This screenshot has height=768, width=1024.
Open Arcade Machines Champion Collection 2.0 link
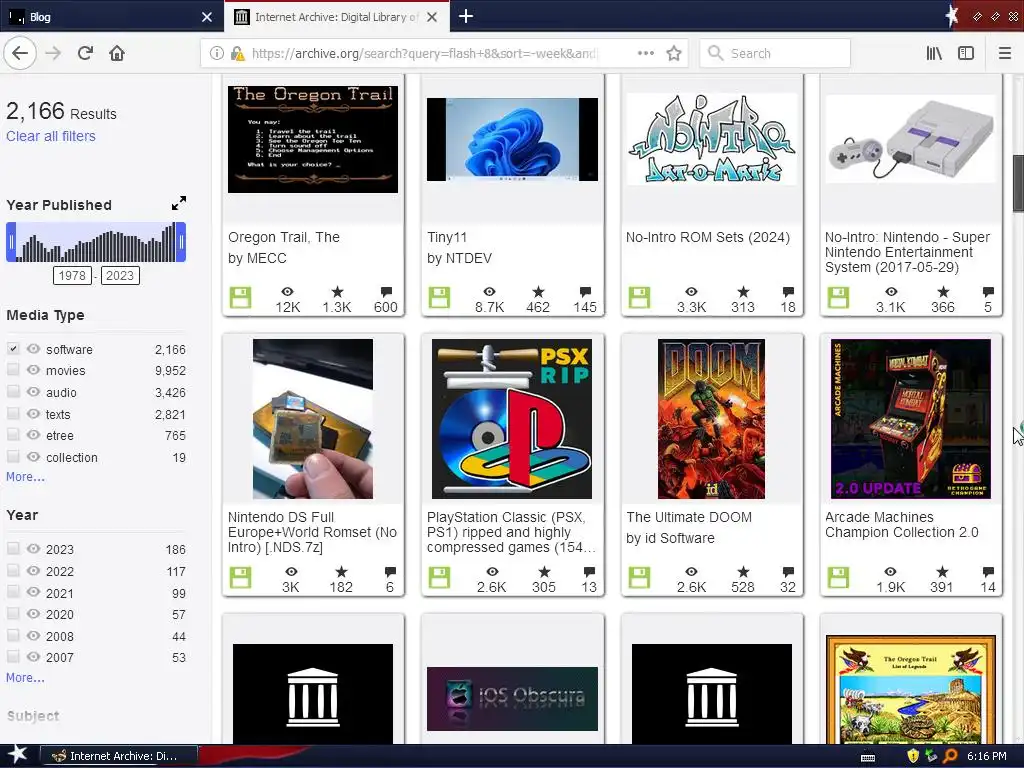(901, 524)
